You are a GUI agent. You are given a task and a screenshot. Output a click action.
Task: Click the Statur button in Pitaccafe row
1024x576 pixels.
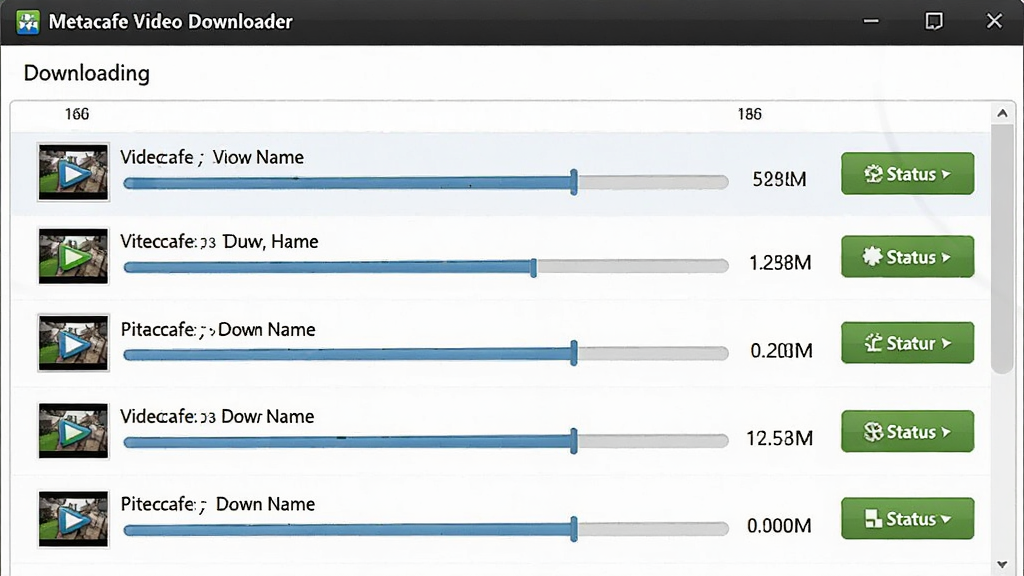pos(907,343)
